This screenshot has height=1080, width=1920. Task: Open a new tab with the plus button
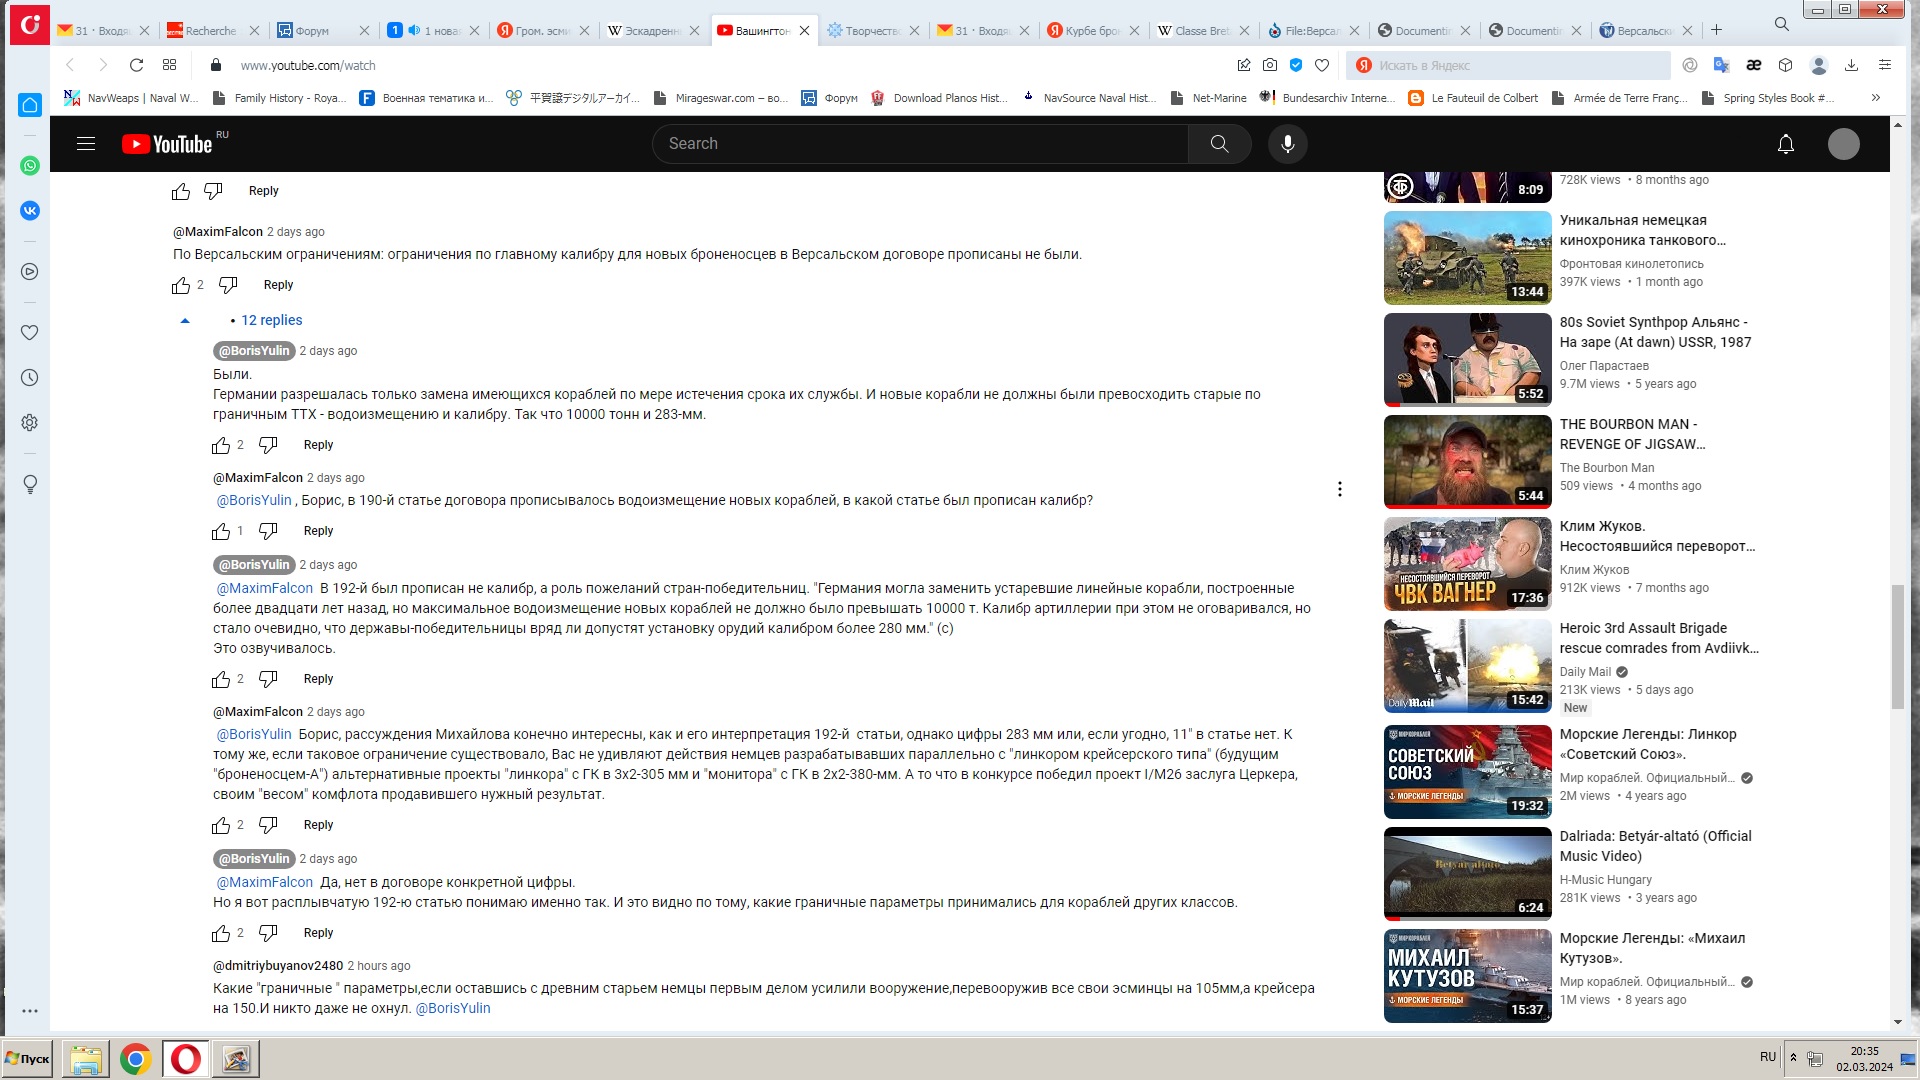click(1716, 30)
